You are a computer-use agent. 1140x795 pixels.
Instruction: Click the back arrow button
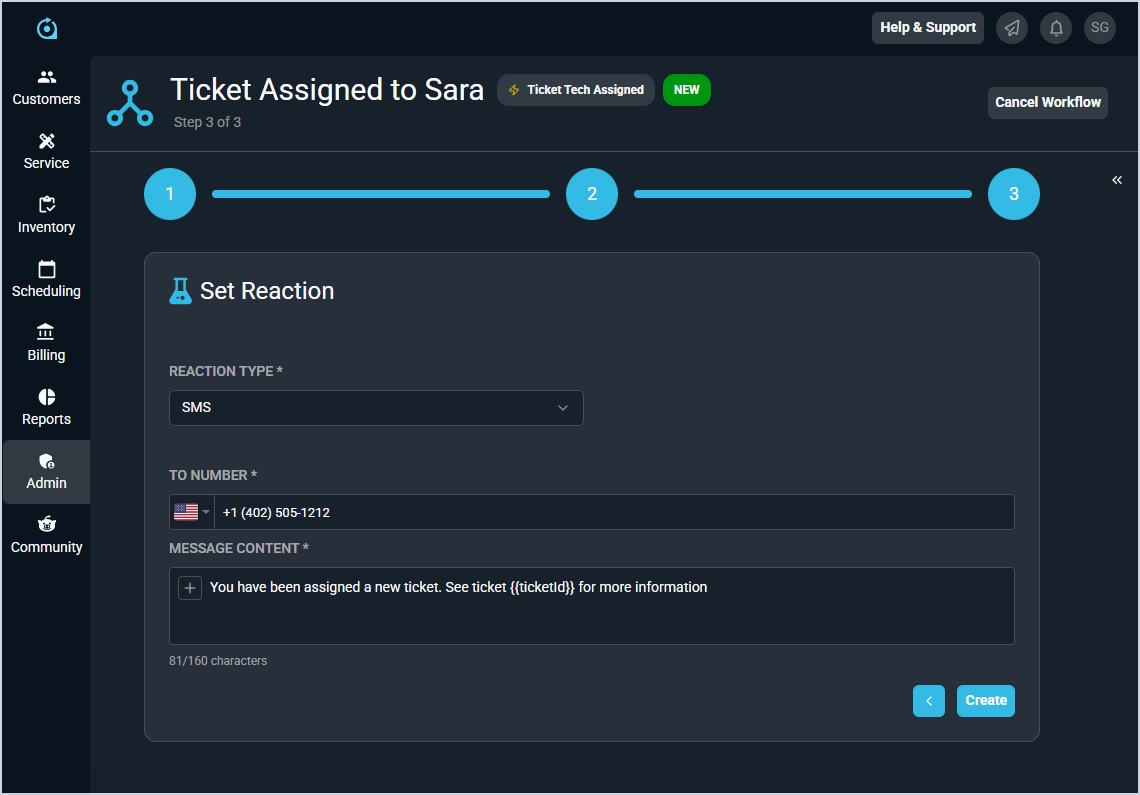(x=928, y=701)
